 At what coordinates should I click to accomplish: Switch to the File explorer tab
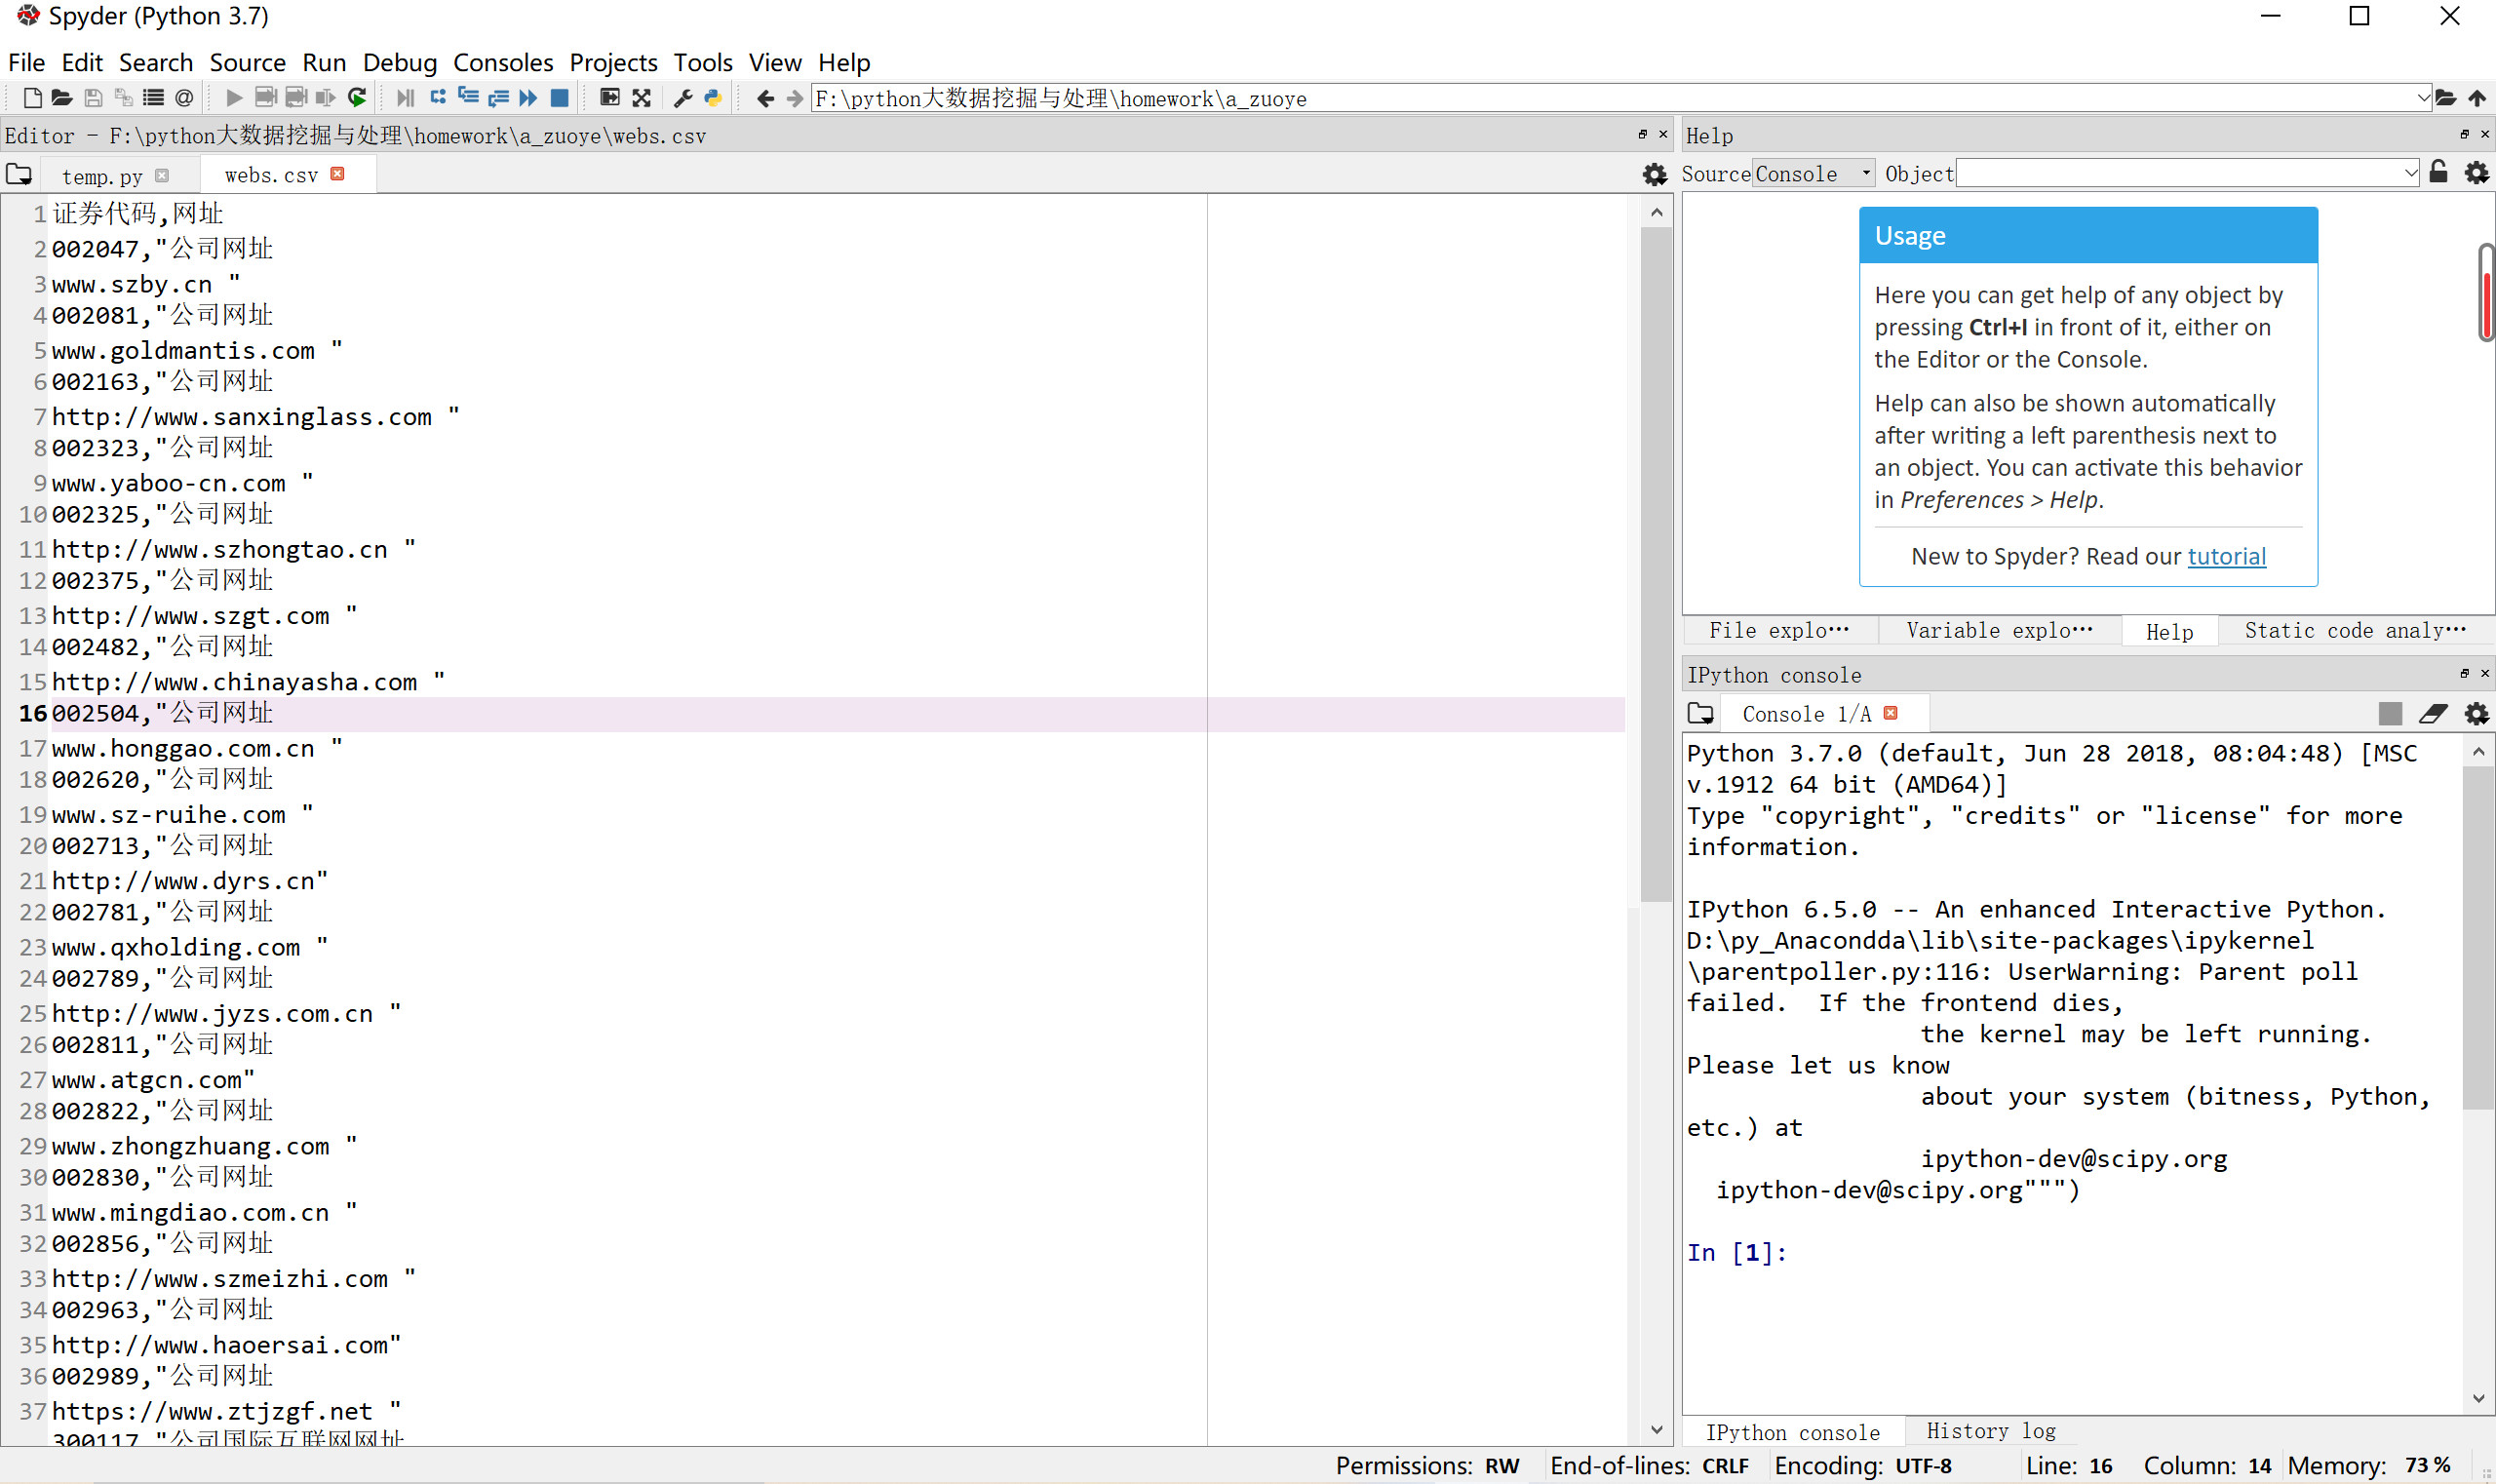click(1779, 630)
